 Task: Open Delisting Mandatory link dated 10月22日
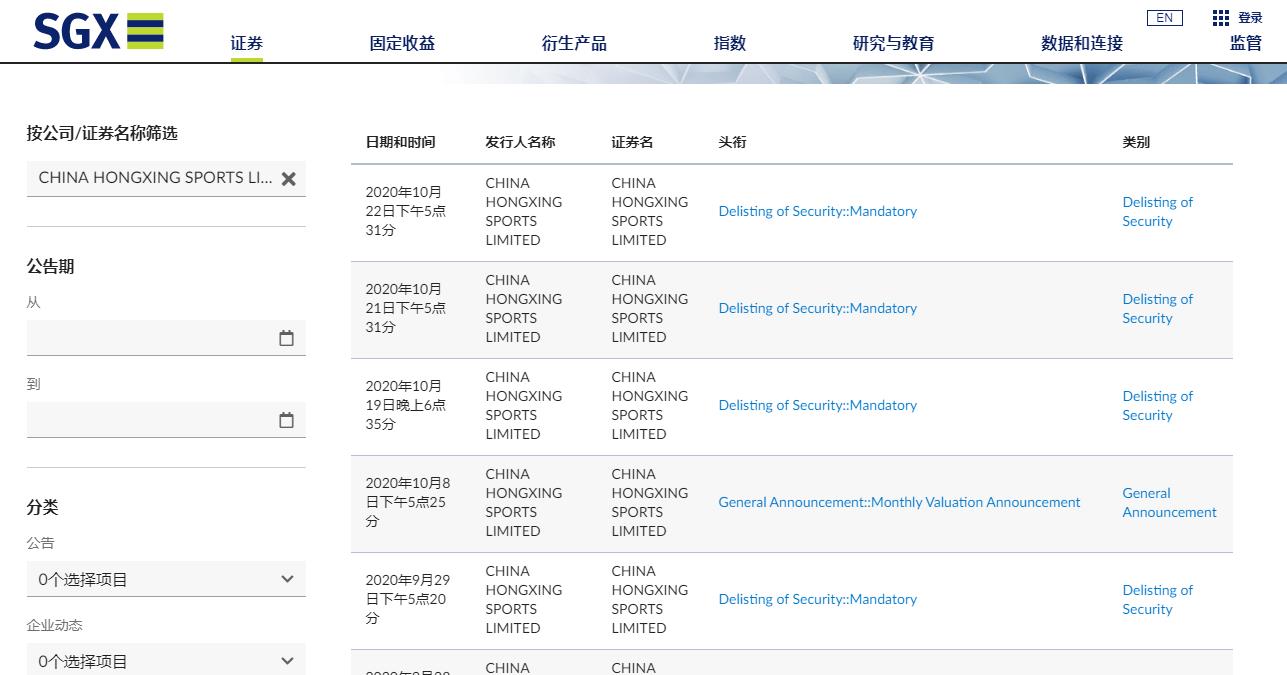817,211
